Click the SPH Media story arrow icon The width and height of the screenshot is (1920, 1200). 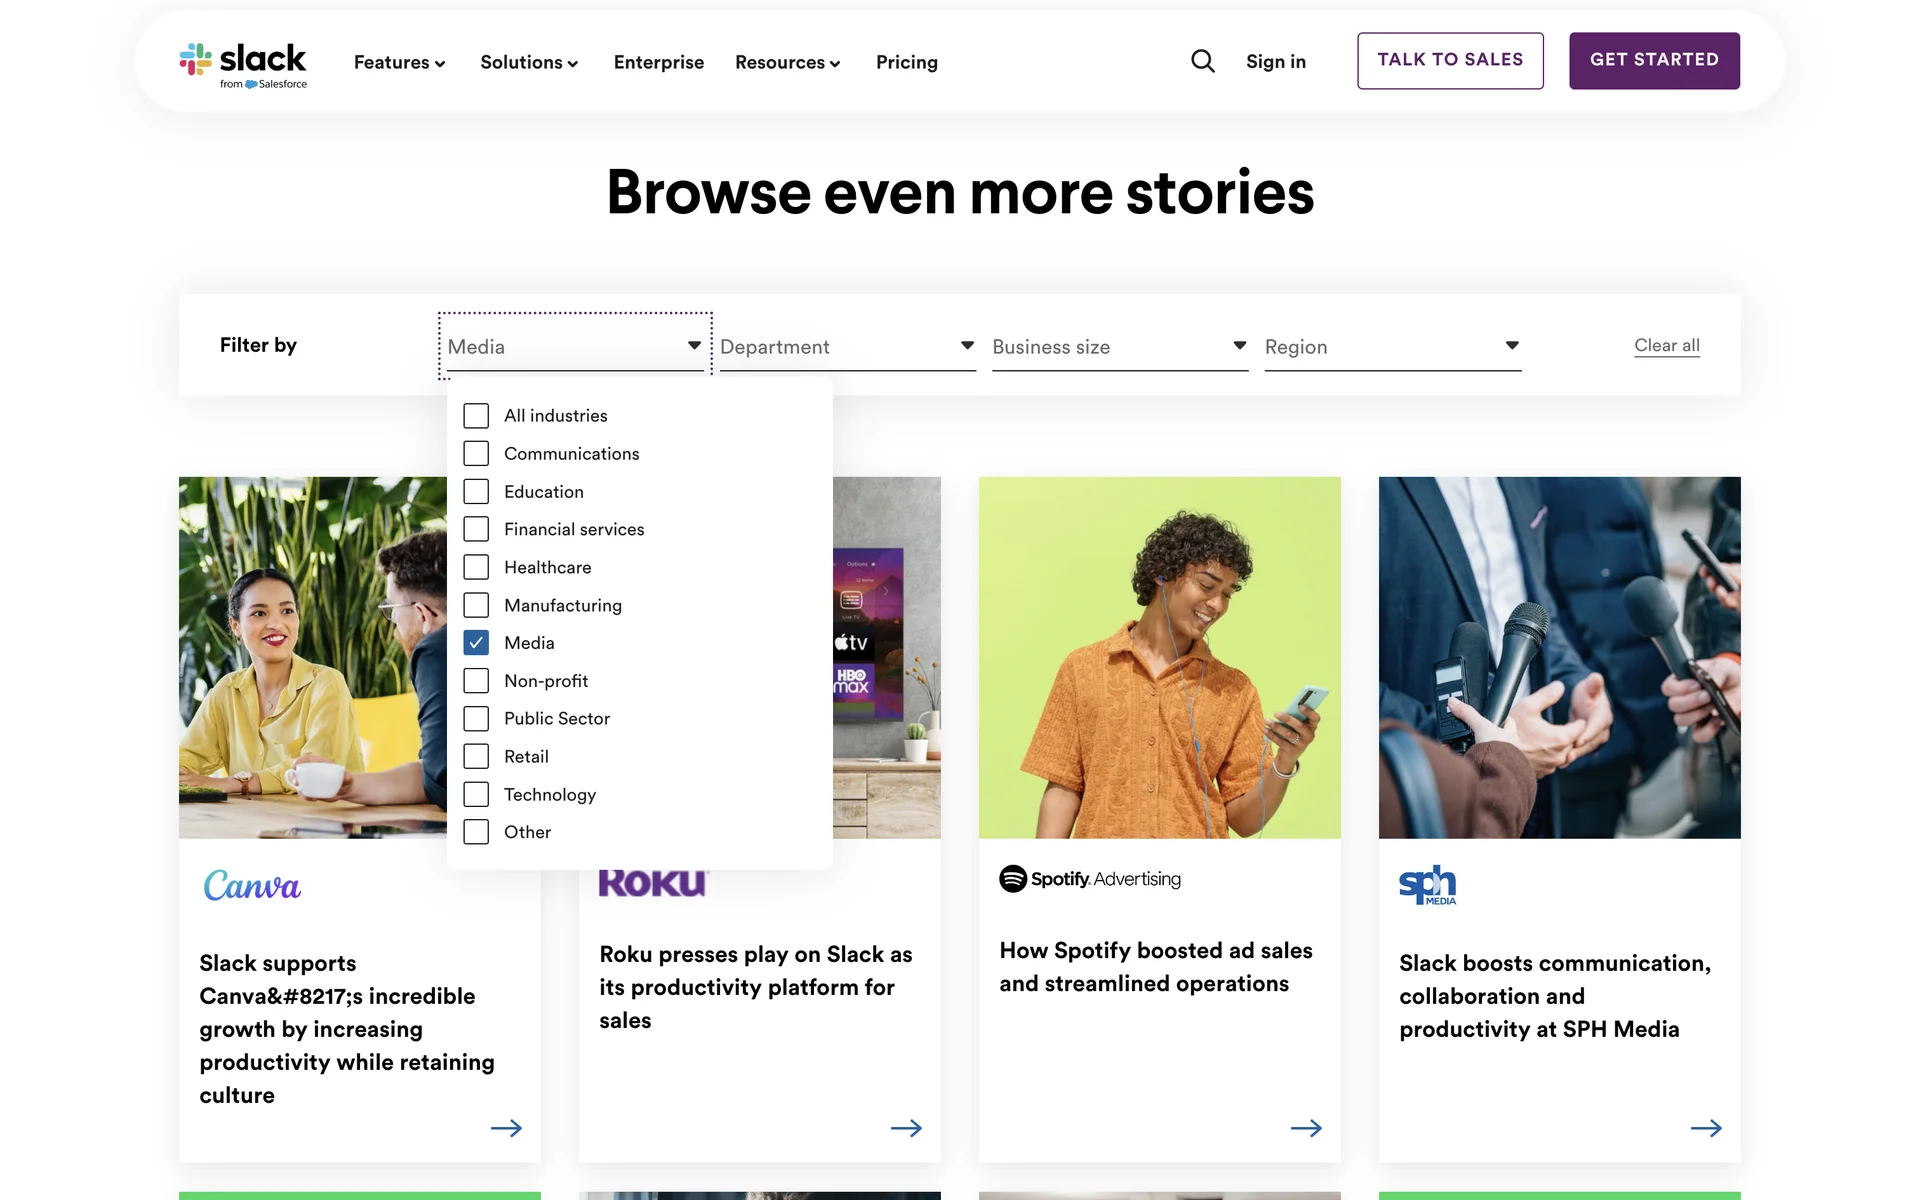point(1706,1128)
